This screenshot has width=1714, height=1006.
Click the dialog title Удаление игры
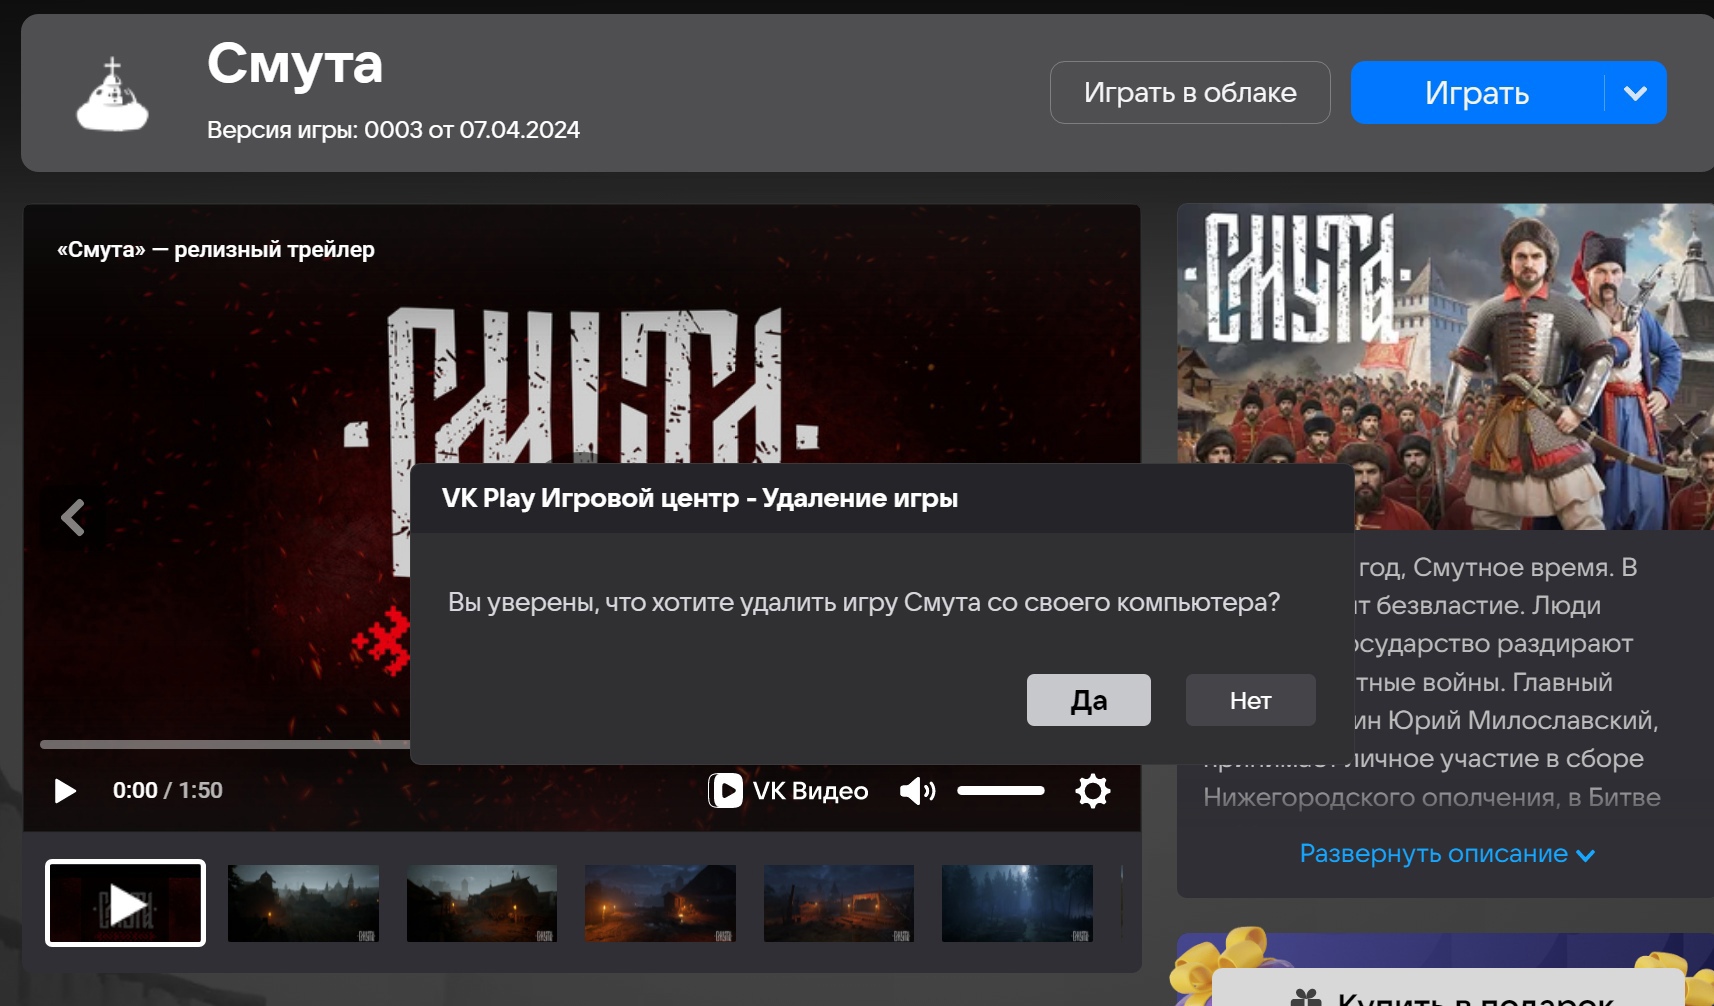pyautogui.click(x=700, y=498)
